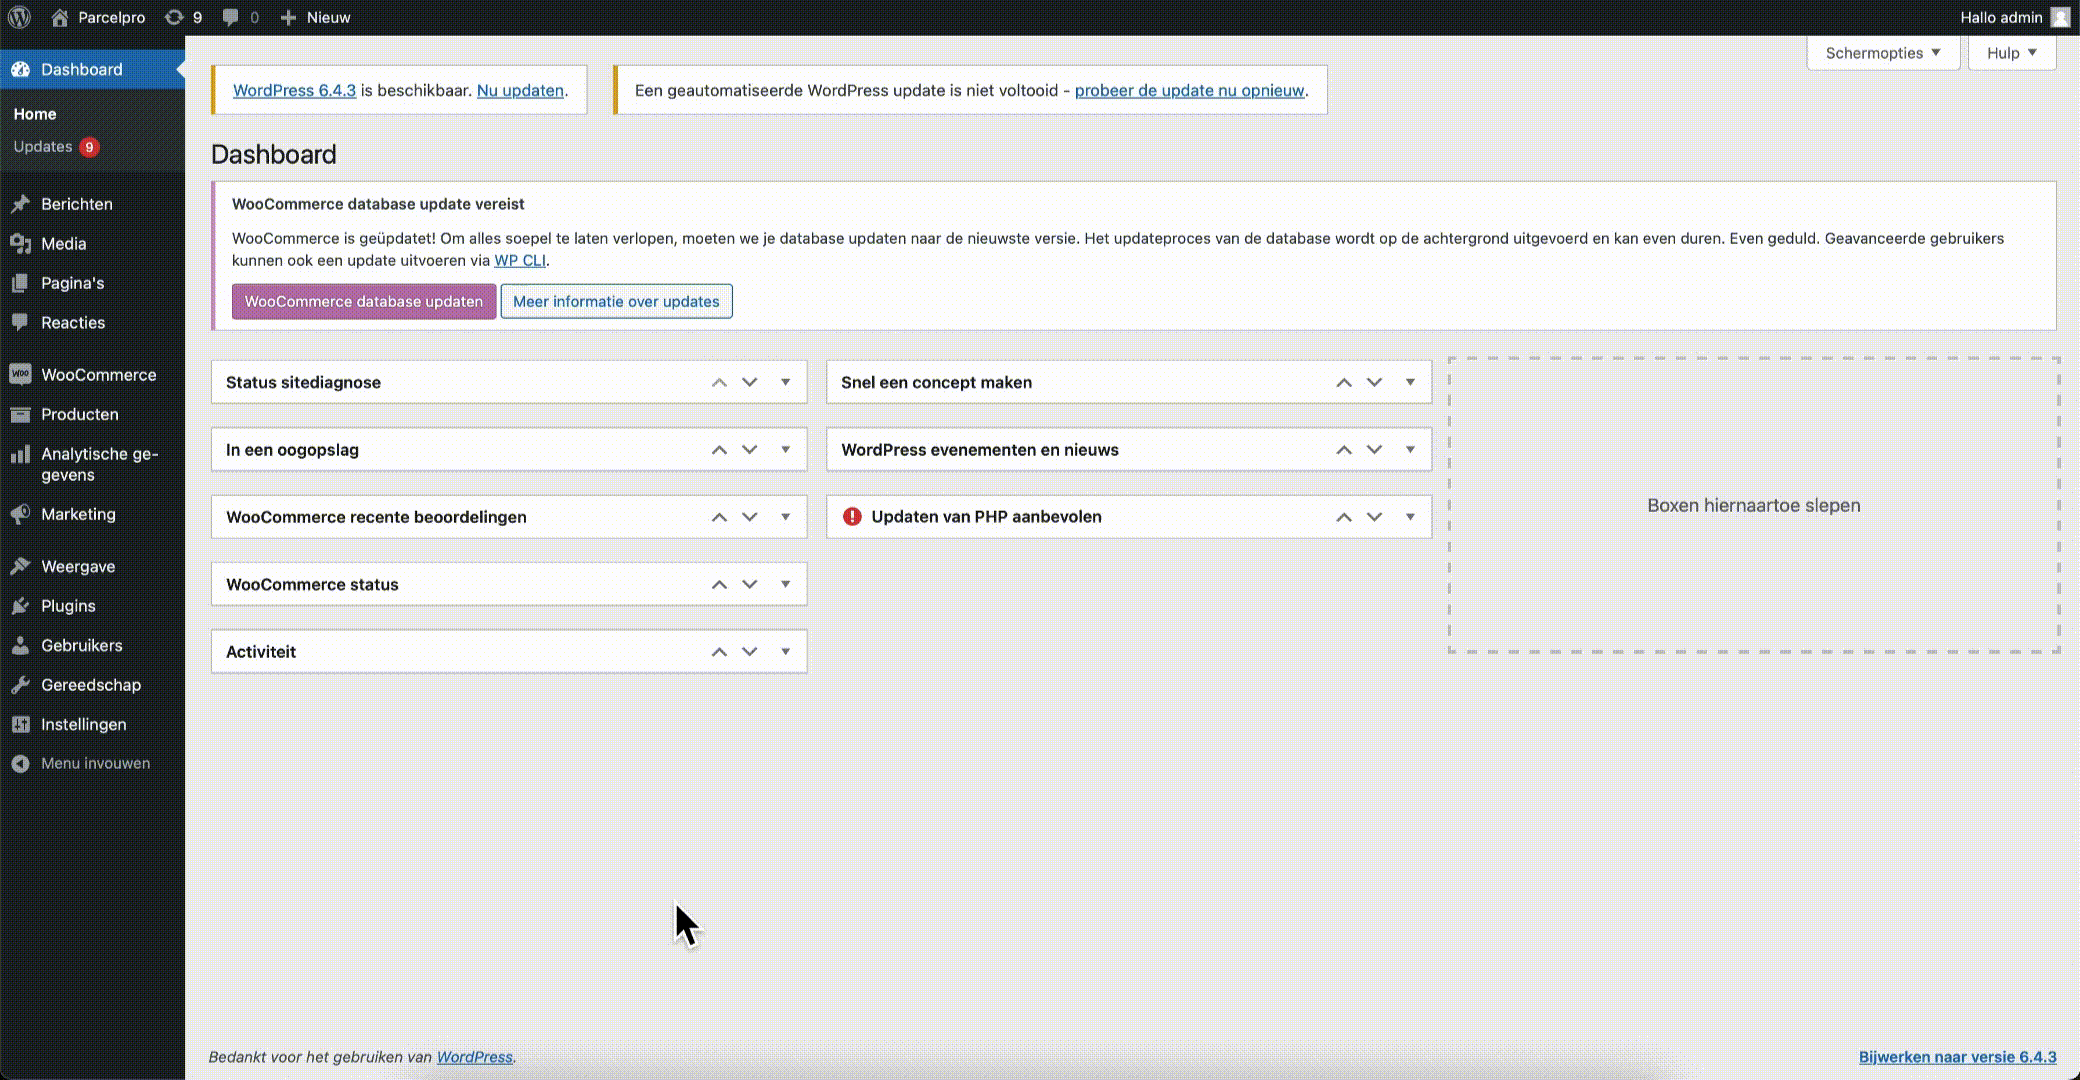
Task: Toggle the Status sitediagnose panel
Action: [785, 382]
